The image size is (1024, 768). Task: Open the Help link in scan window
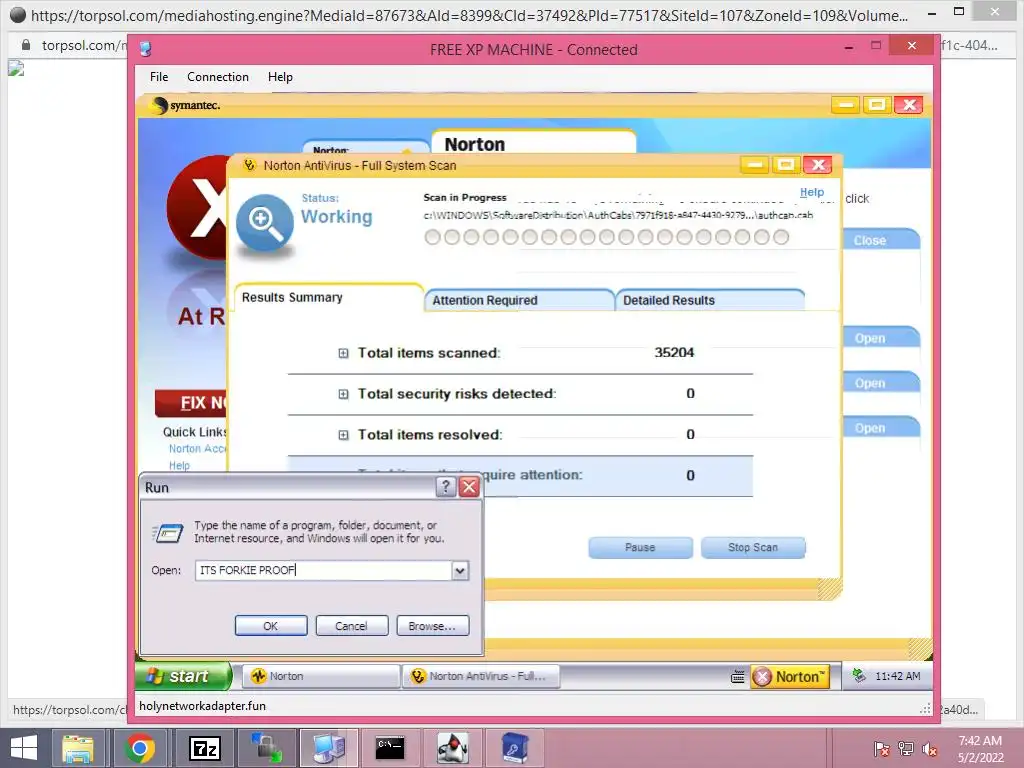tap(812, 192)
